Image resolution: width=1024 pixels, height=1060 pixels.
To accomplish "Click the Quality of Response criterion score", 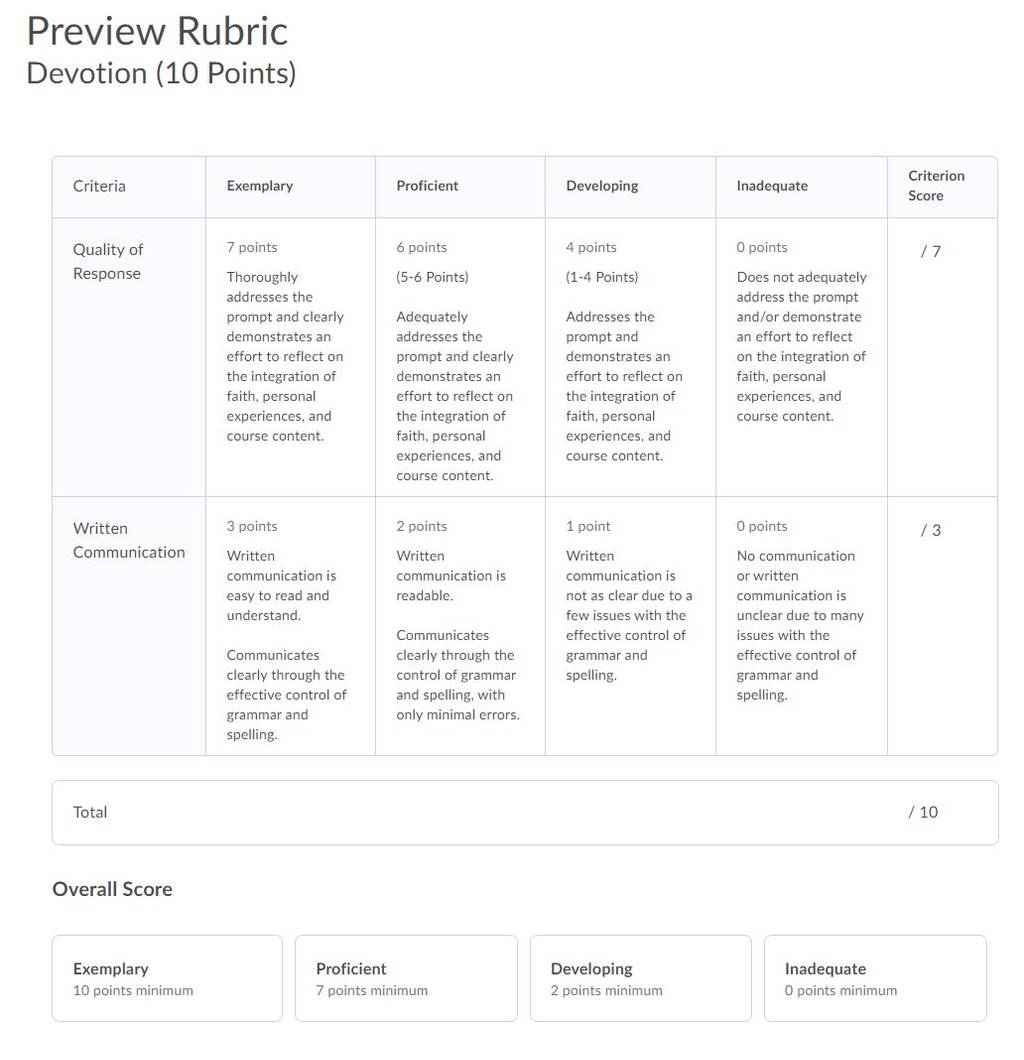I will pos(931,251).
